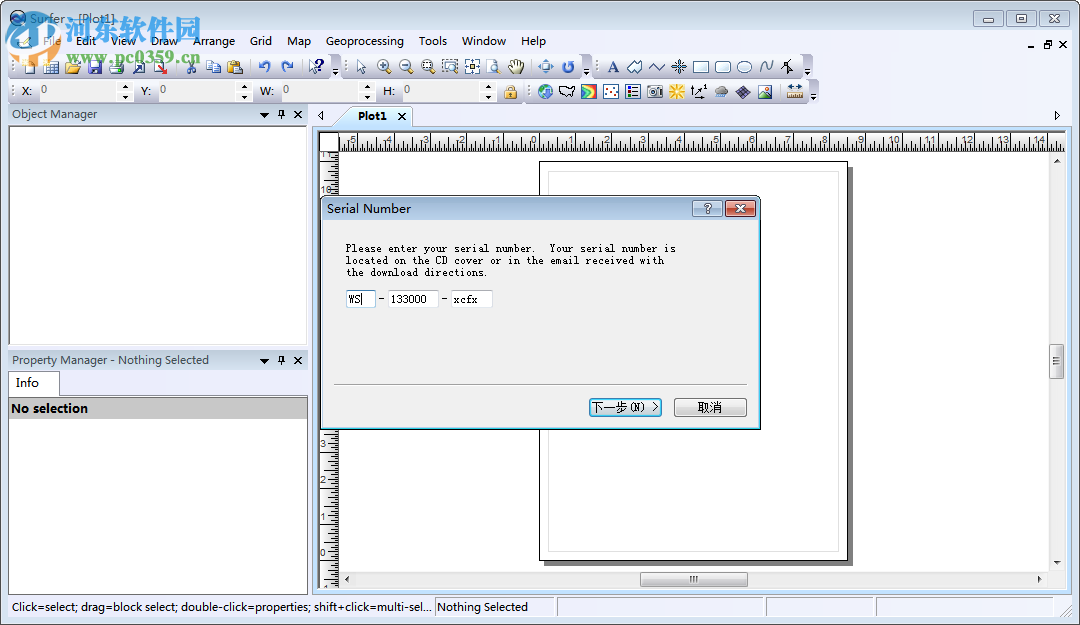Cut selection with the scissors icon
Viewport: 1080px width, 625px height.
pyautogui.click(x=192, y=67)
